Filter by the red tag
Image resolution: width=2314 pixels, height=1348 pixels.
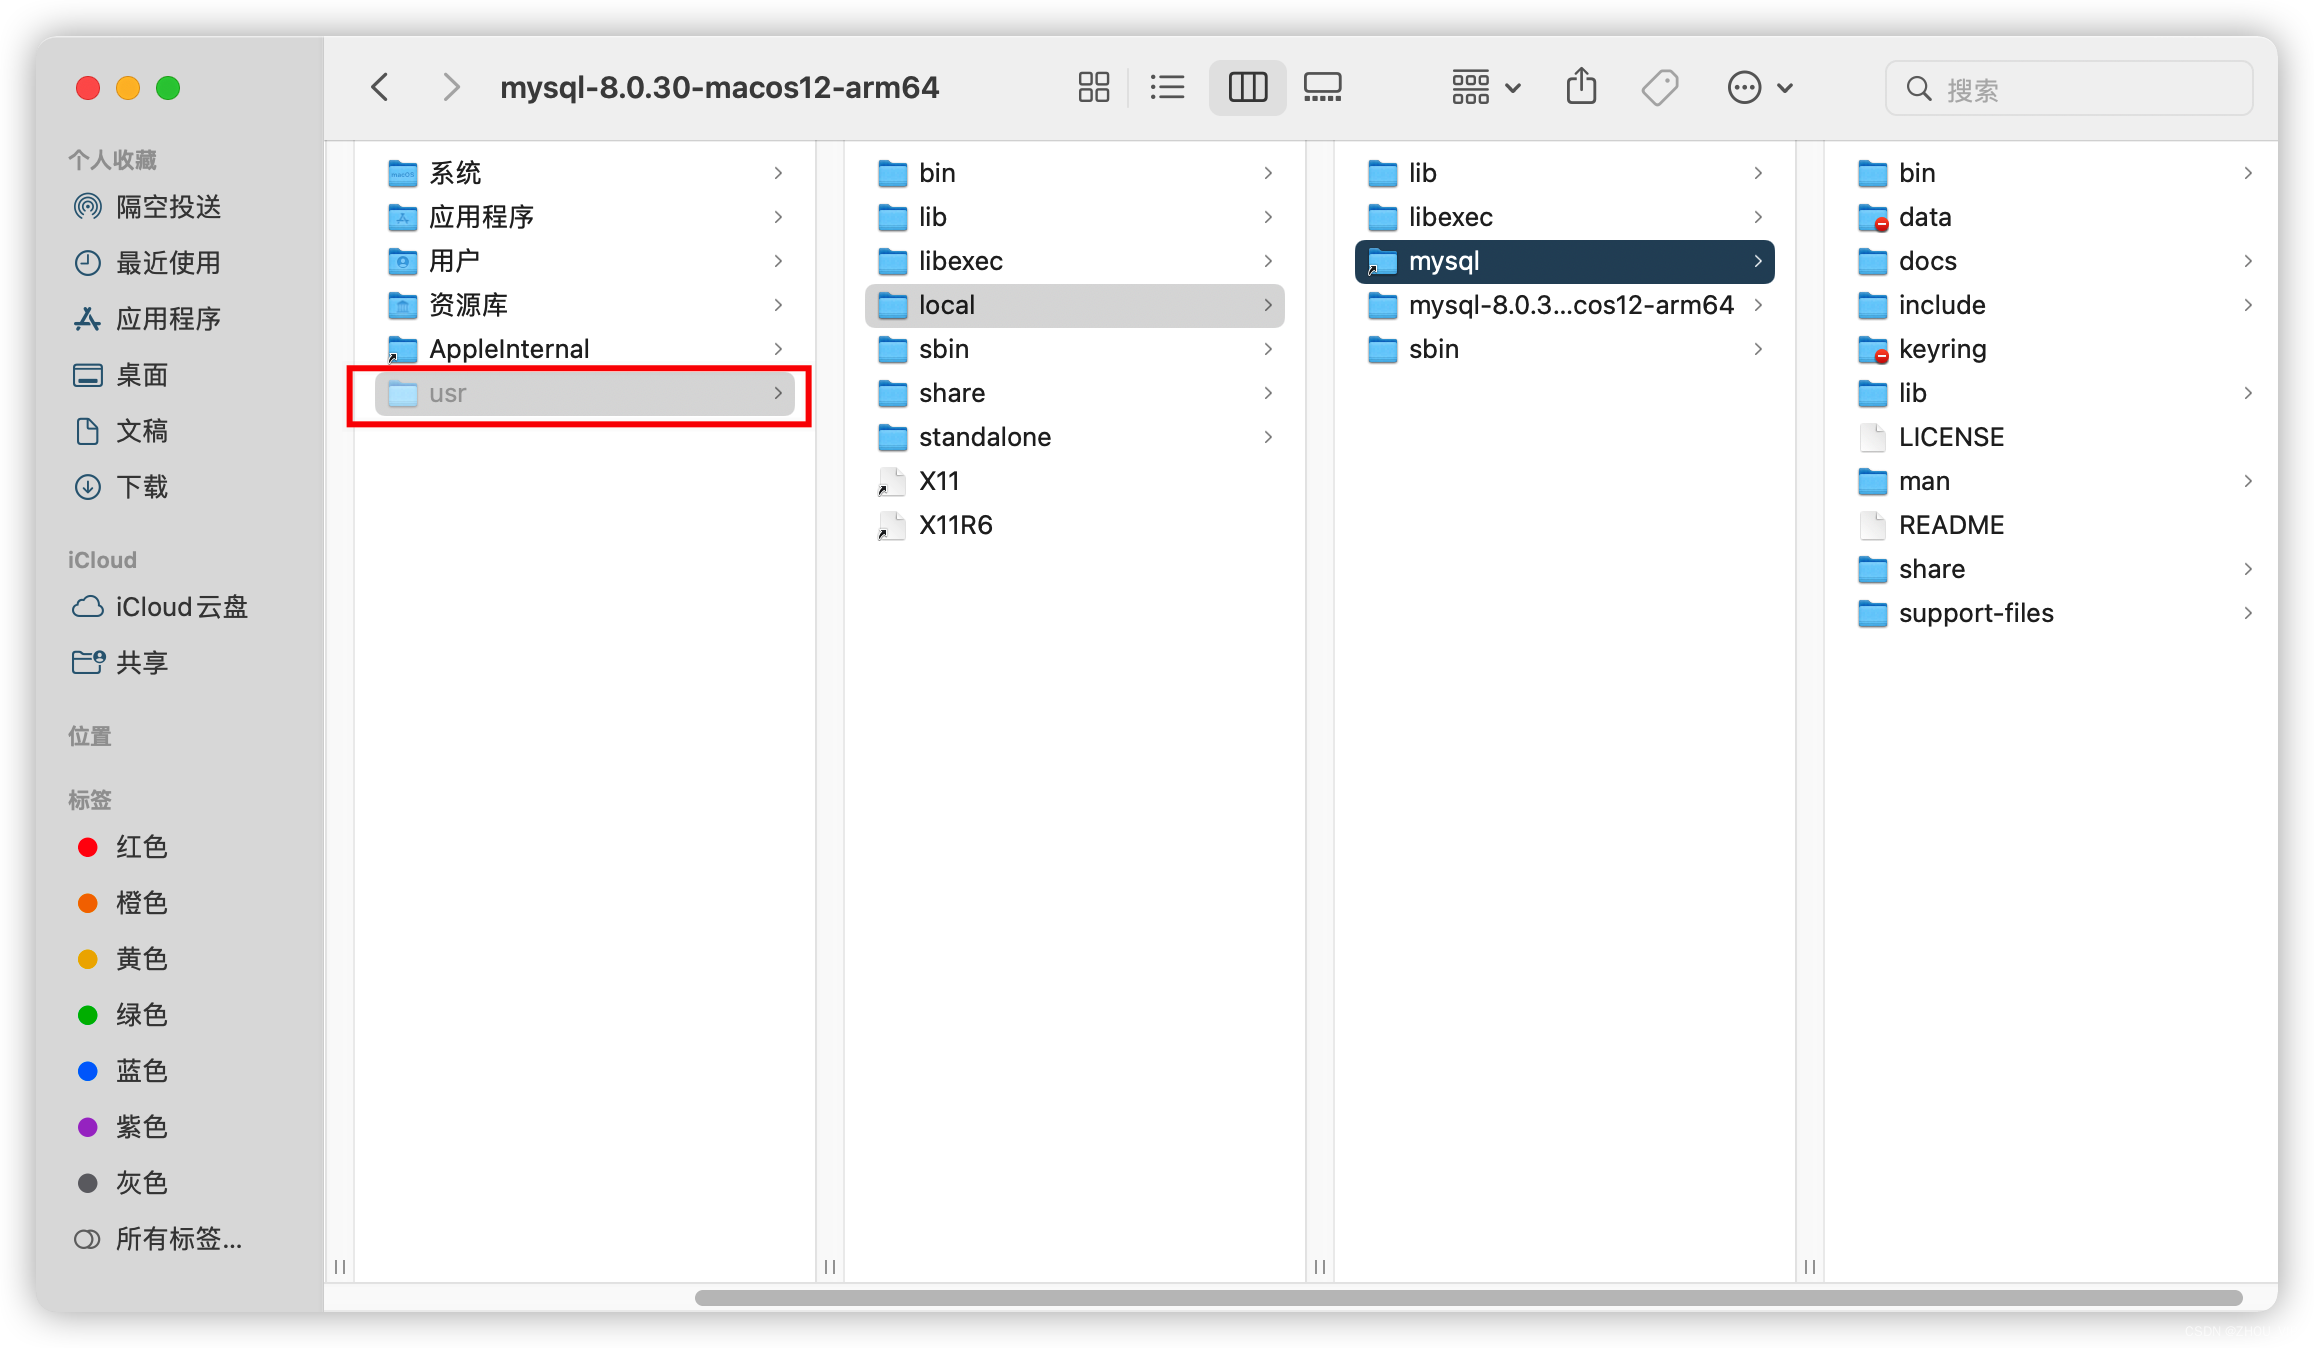click(x=140, y=847)
